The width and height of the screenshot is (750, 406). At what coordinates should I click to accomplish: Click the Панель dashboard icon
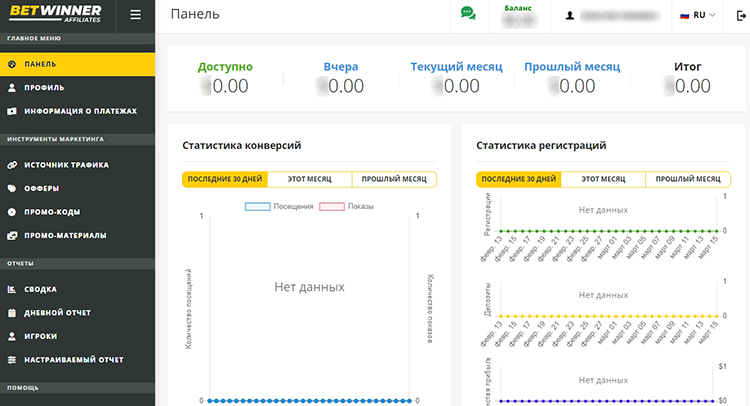12,64
